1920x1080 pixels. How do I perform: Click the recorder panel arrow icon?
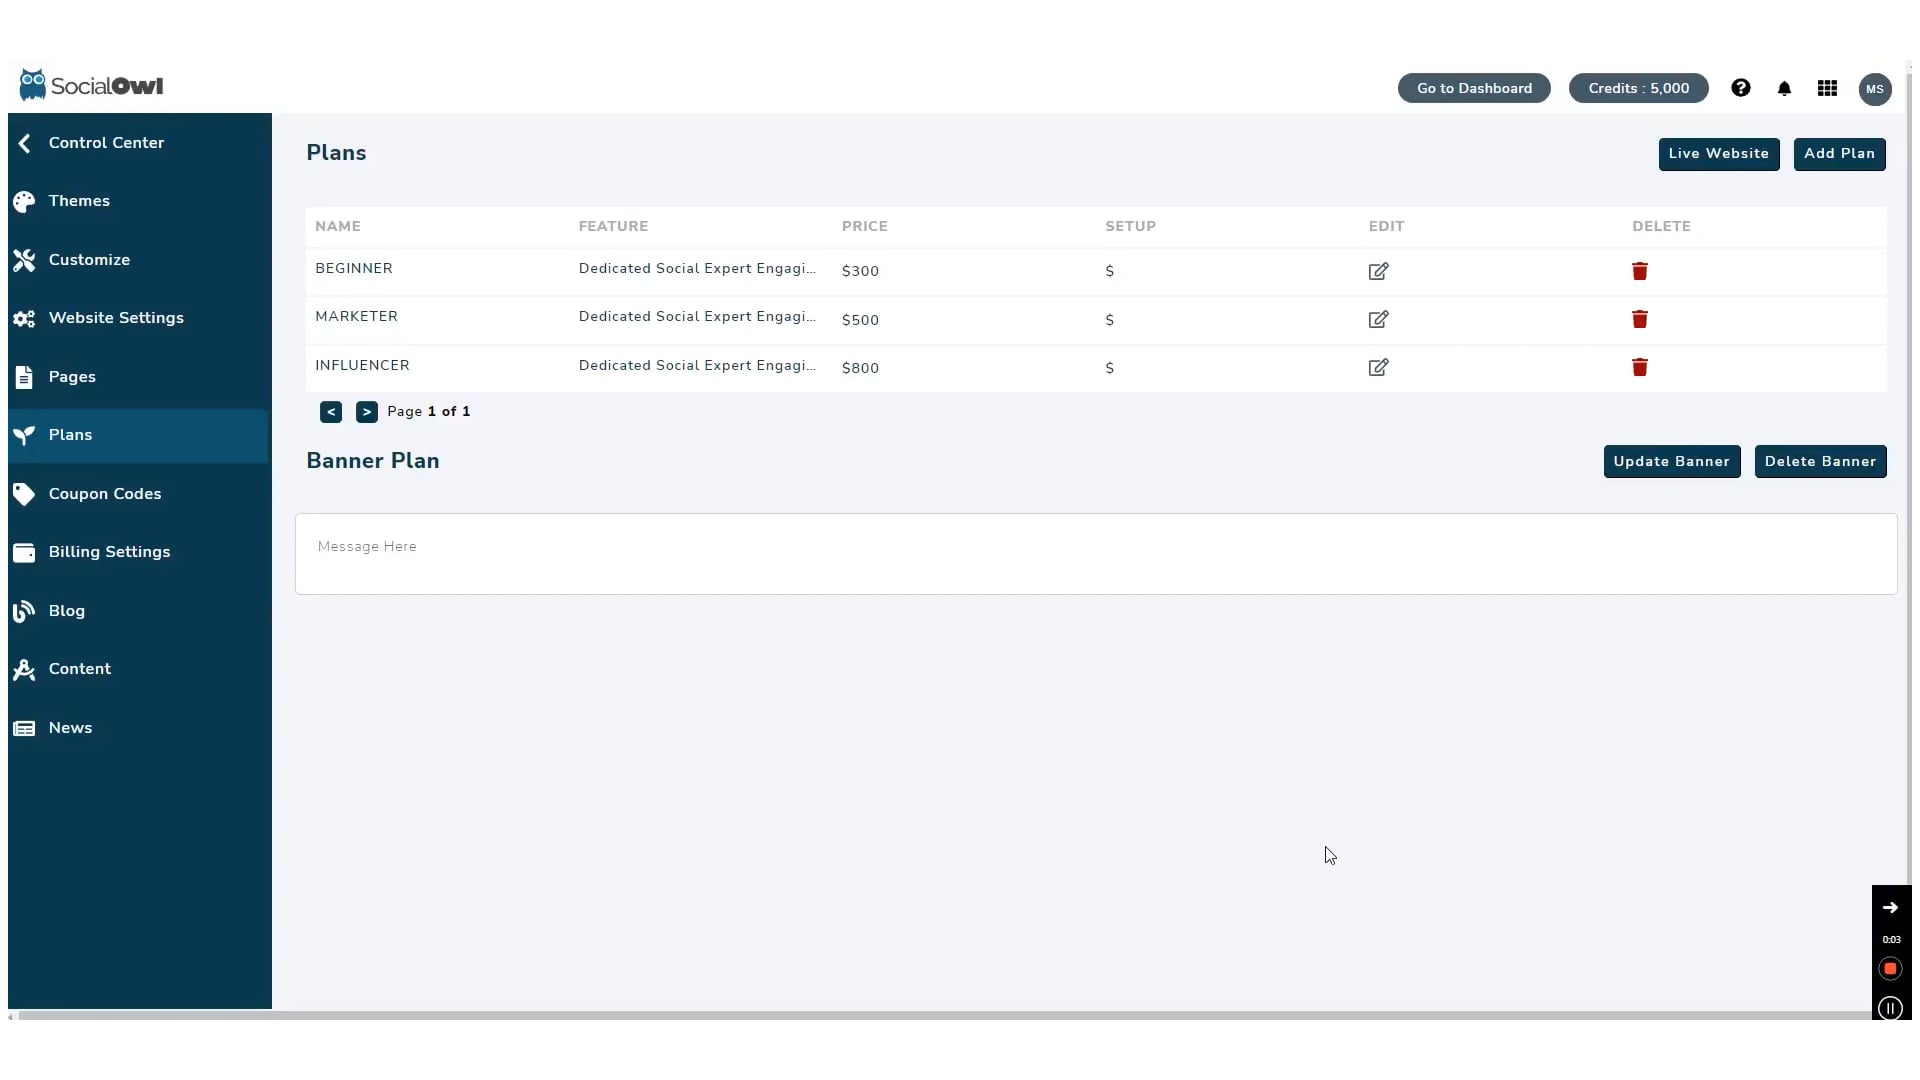click(1890, 908)
